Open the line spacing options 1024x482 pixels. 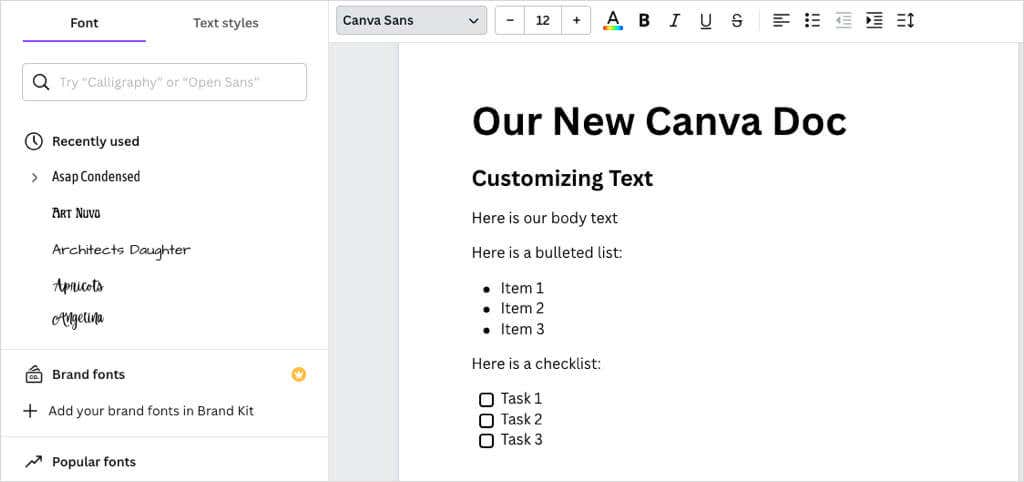tap(905, 20)
